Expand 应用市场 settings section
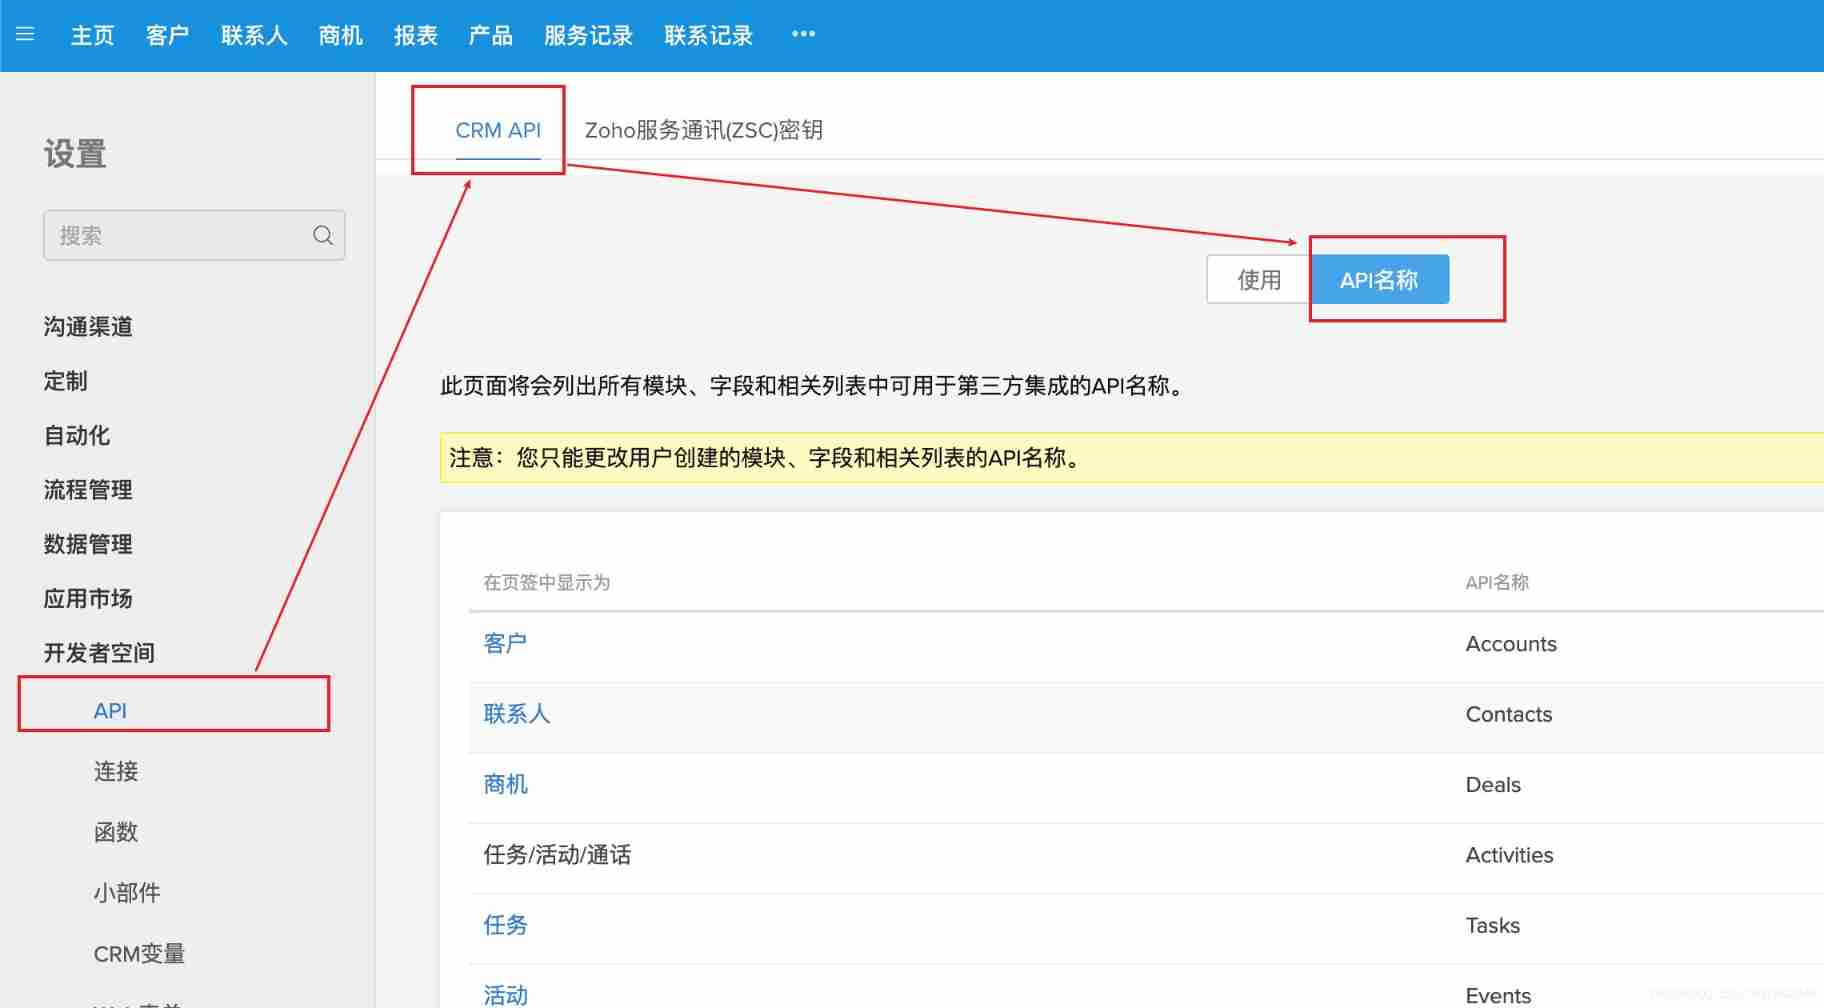This screenshot has width=1824, height=1008. 88,598
